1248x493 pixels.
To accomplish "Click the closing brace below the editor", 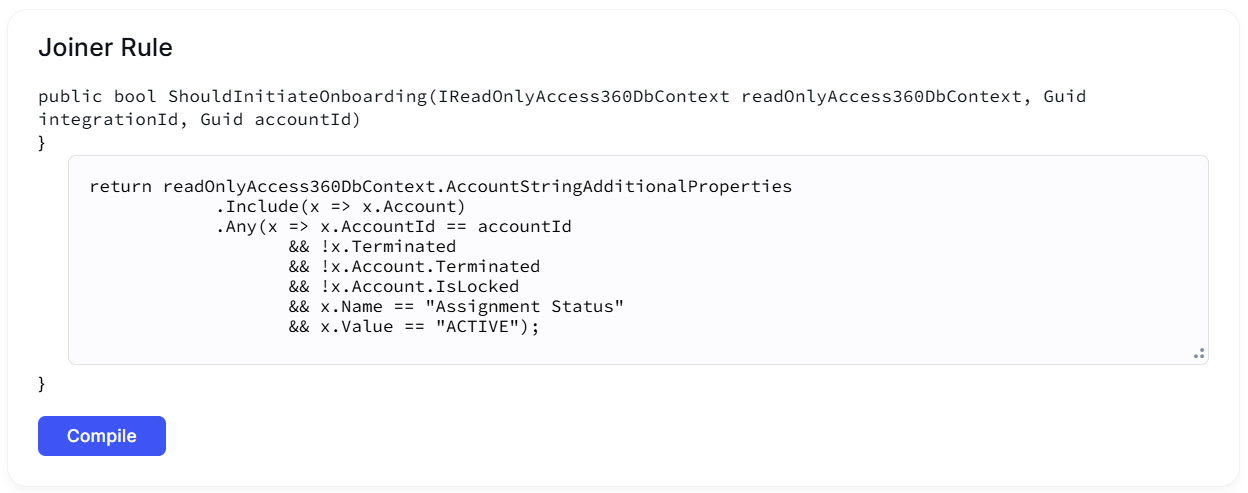I will (x=42, y=384).
